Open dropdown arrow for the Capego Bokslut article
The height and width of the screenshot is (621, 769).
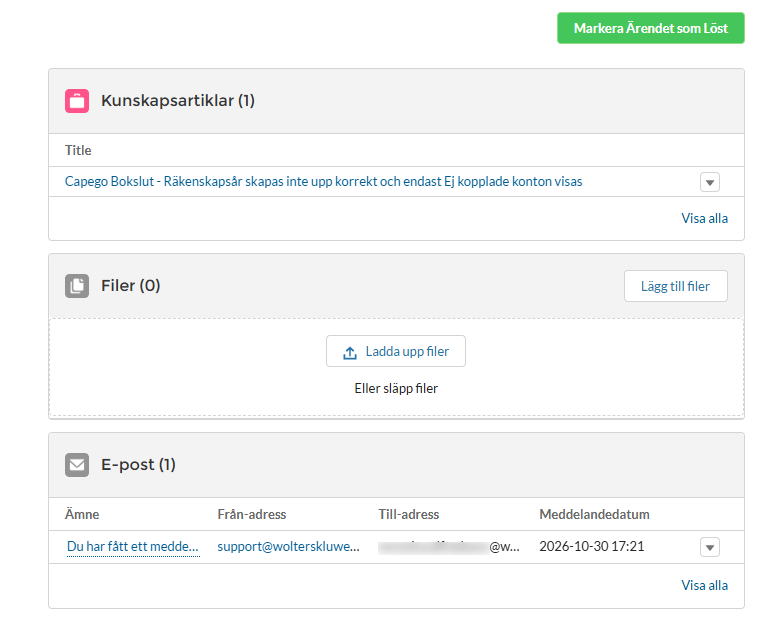[710, 182]
